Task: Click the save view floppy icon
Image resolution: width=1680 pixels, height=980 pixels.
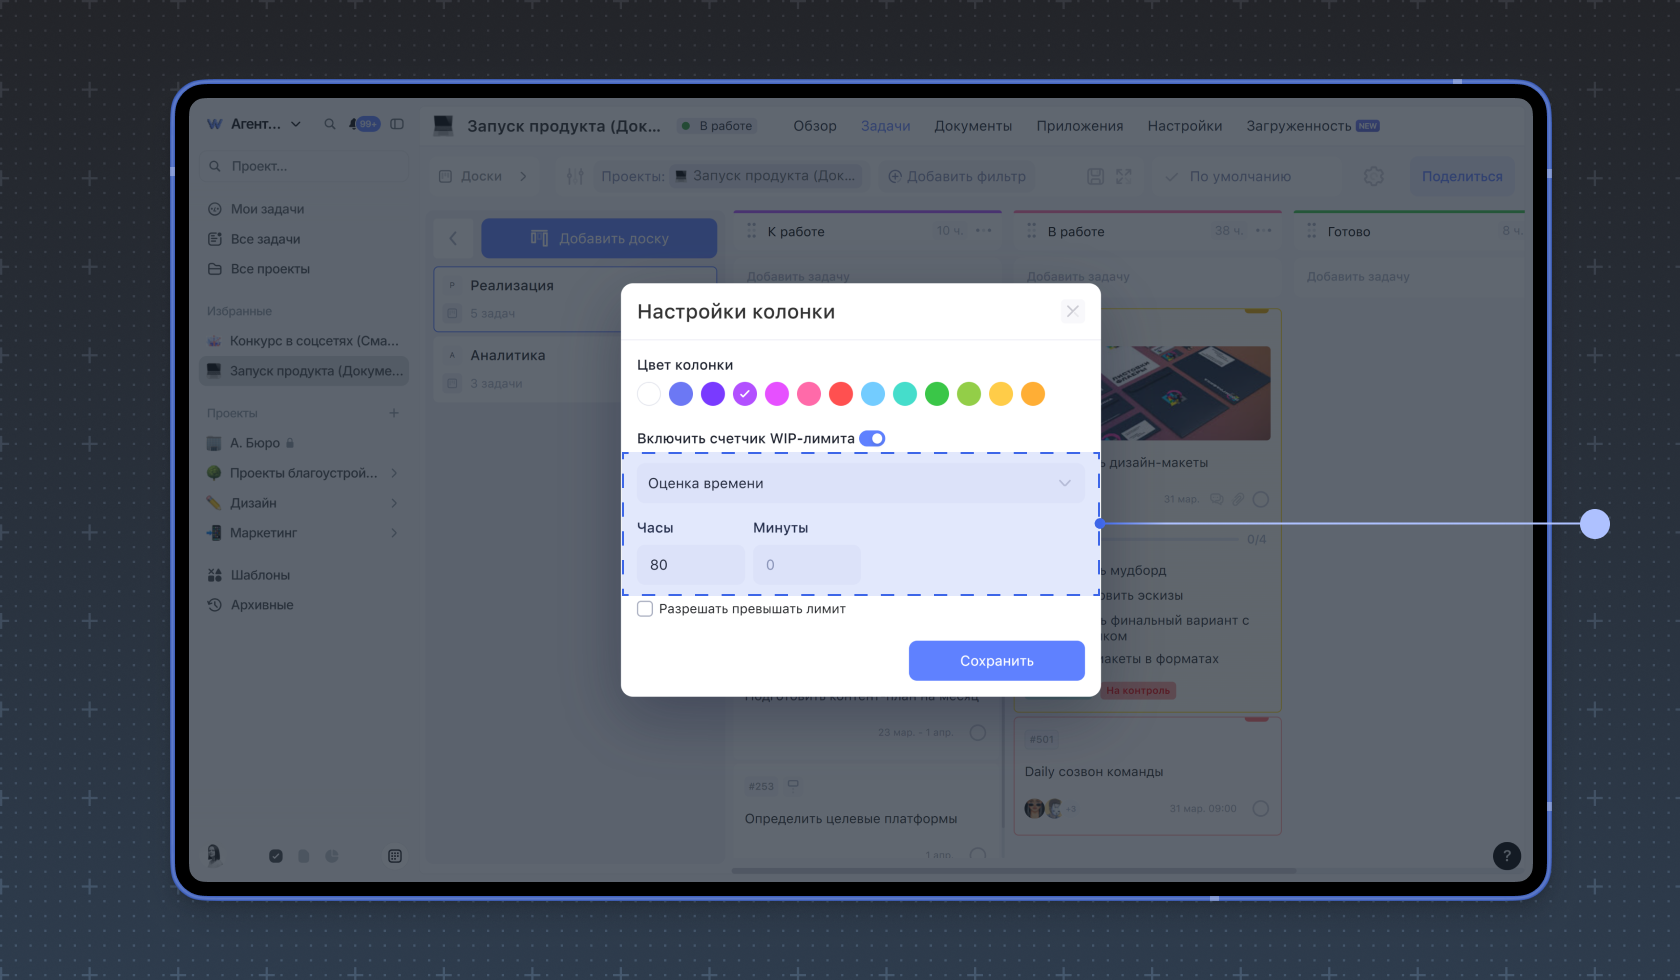Action: 1095,176
